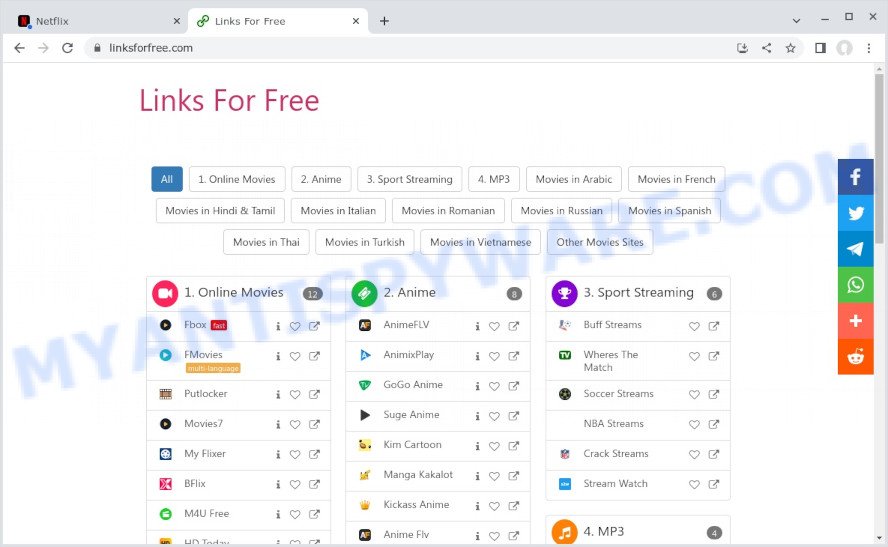Image resolution: width=888 pixels, height=547 pixels.
Task: Open Fbox external link icon
Action: pyautogui.click(x=314, y=326)
